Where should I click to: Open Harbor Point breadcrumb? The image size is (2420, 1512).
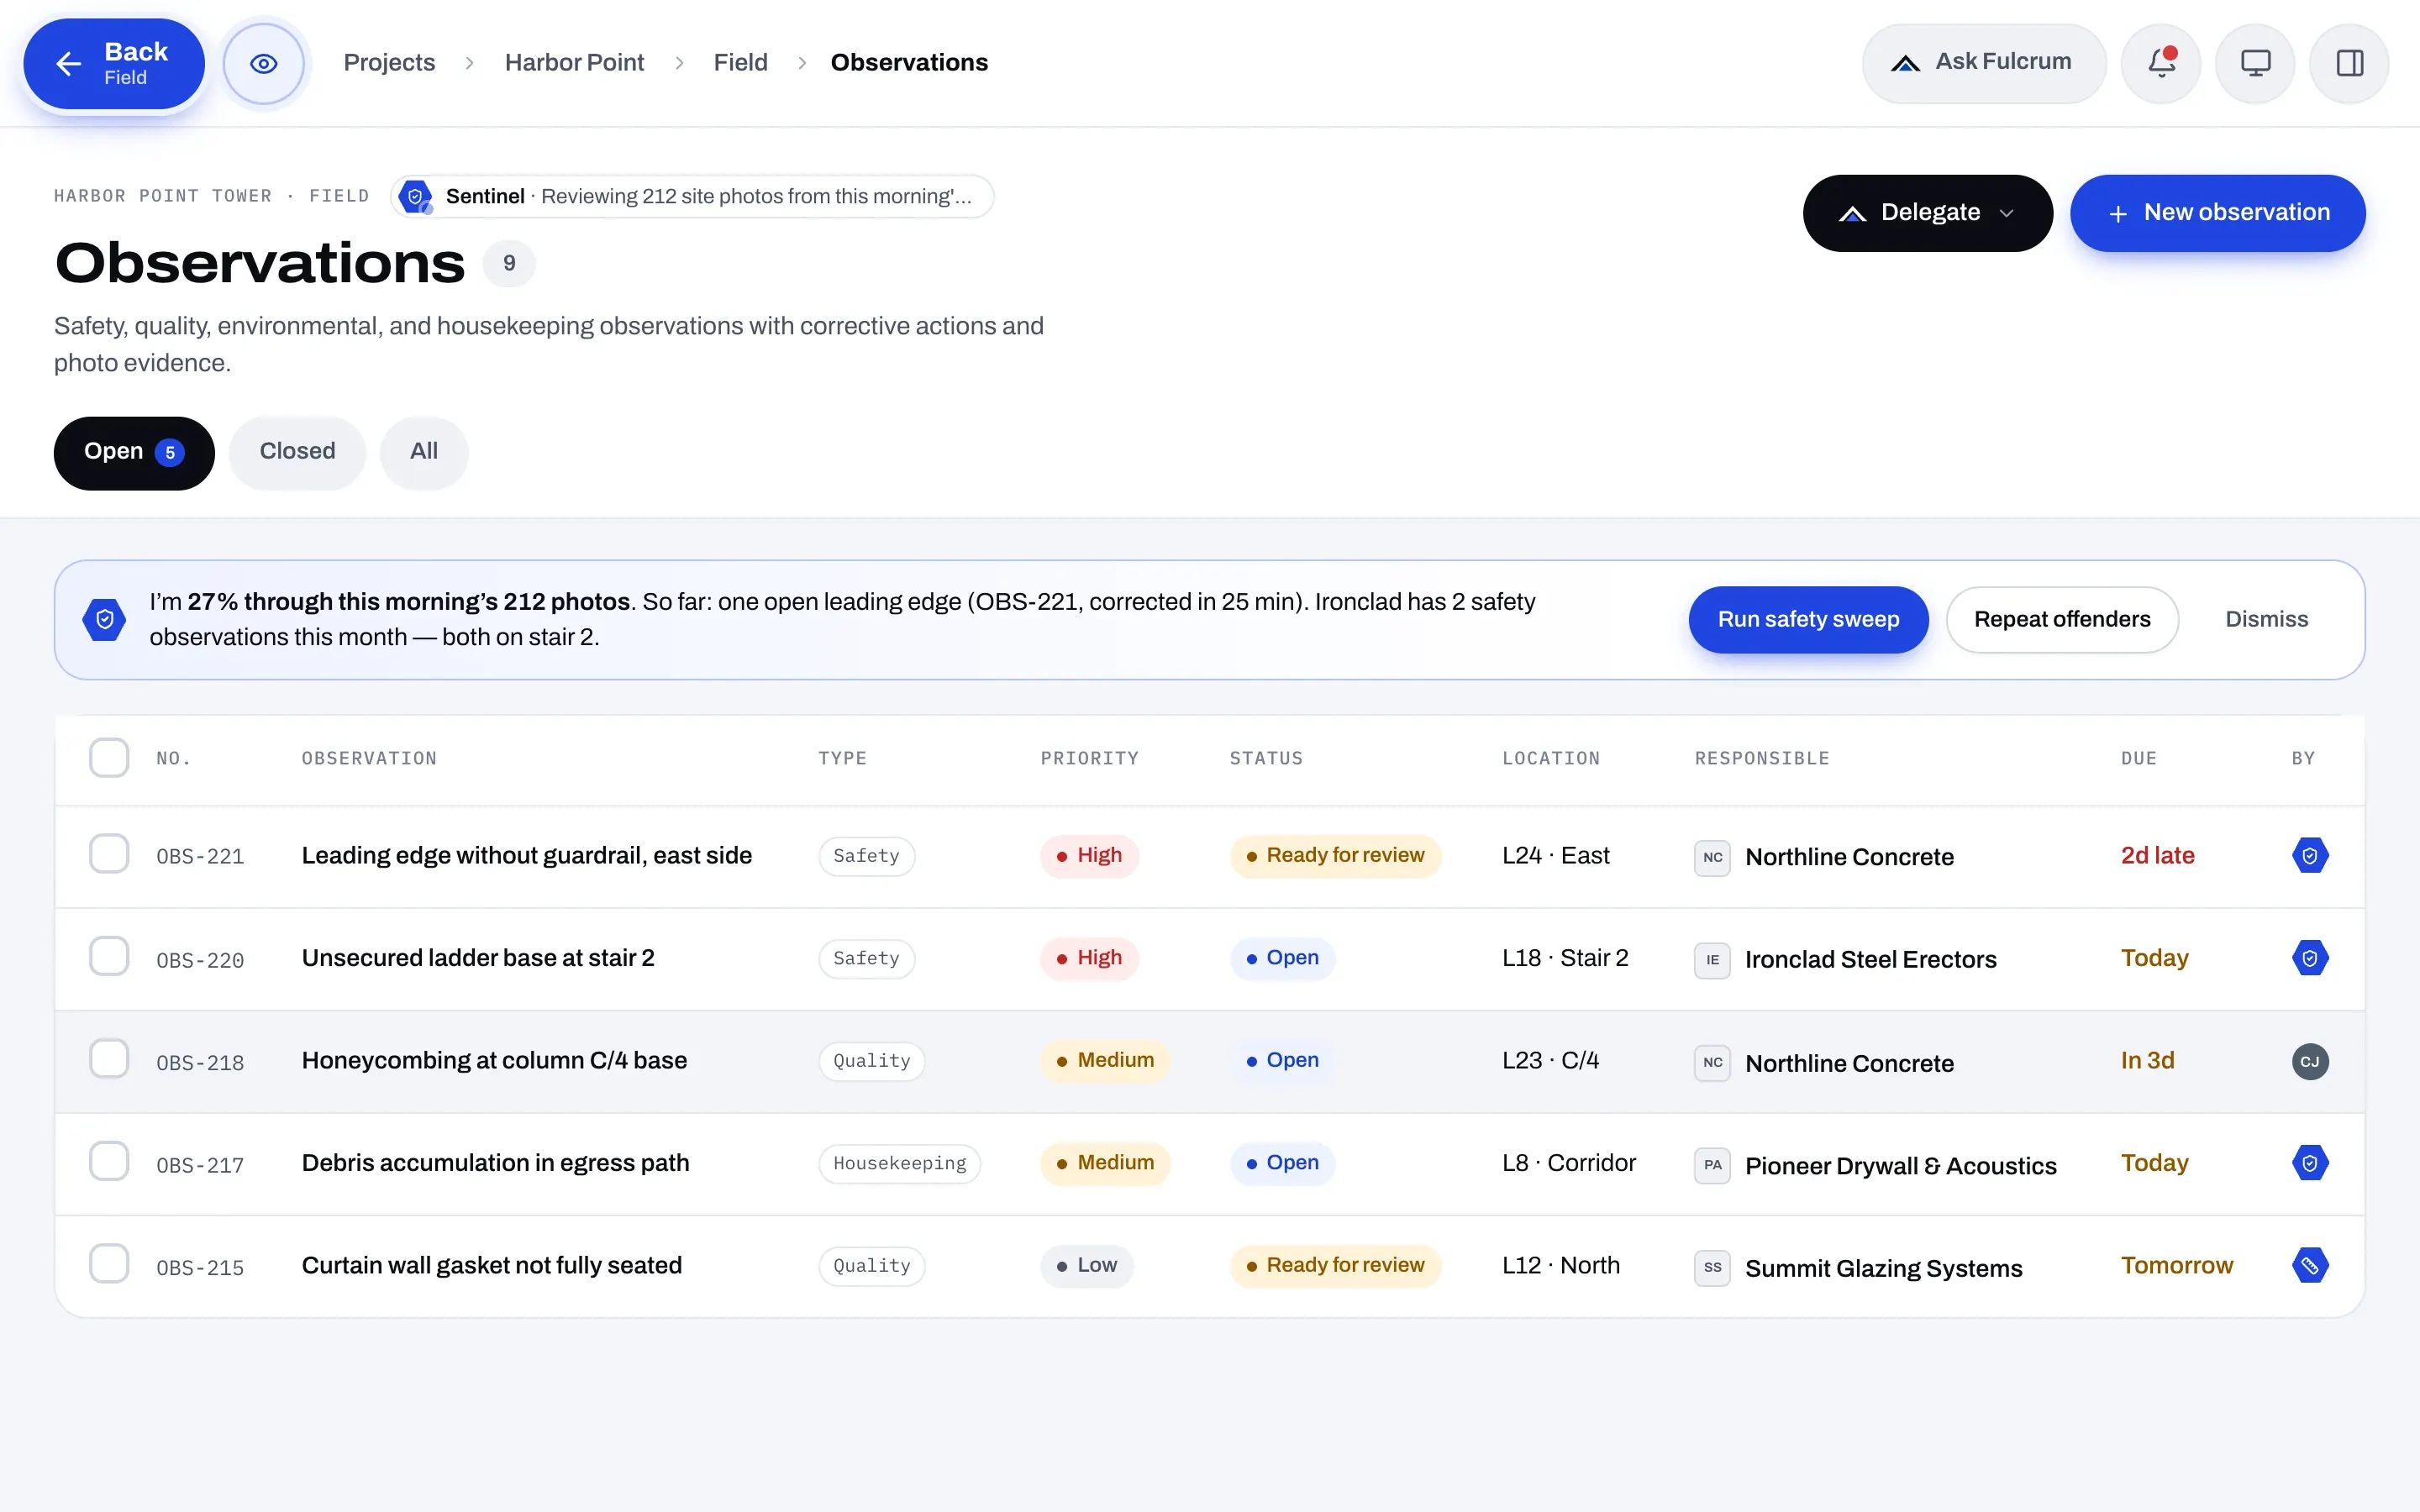click(x=574, y=63)
